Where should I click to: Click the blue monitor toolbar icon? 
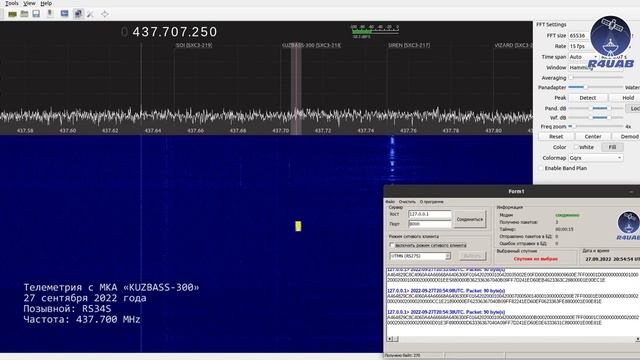click(x=64, y=14)
